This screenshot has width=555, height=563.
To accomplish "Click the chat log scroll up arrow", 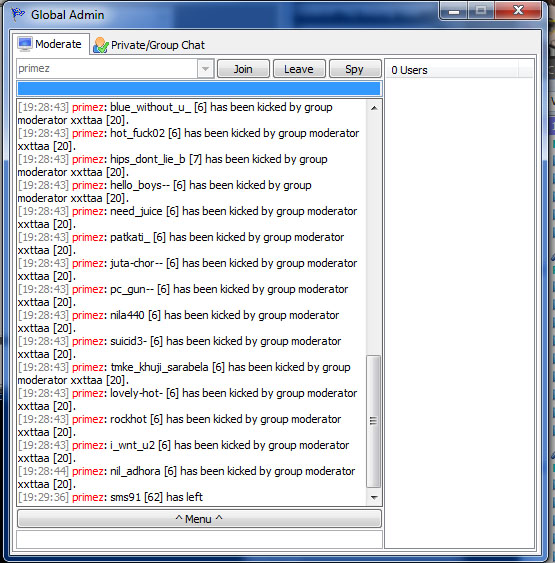I will [374, 108].
